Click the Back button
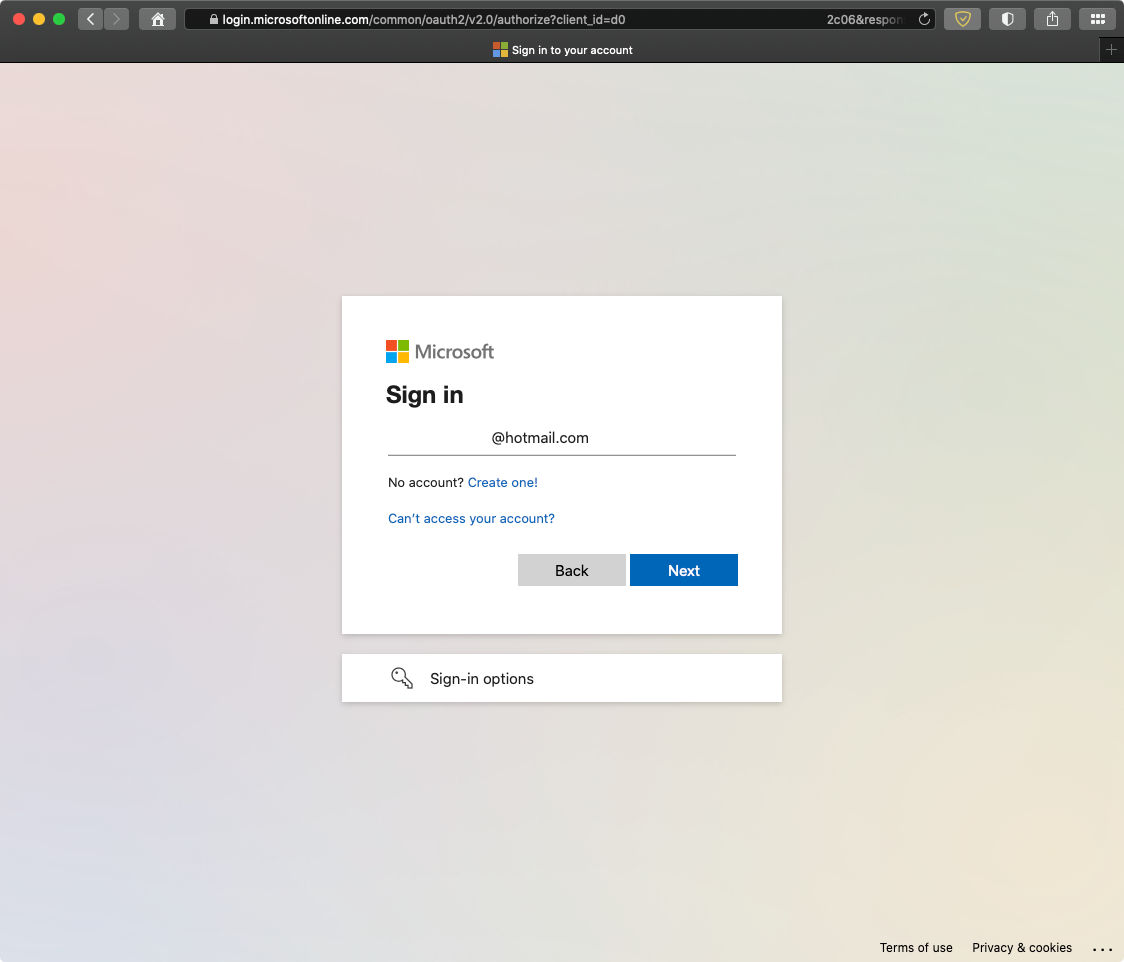The height and width of the screenshot is (962, 1124). pyautogui.click(x=571, y=570)
